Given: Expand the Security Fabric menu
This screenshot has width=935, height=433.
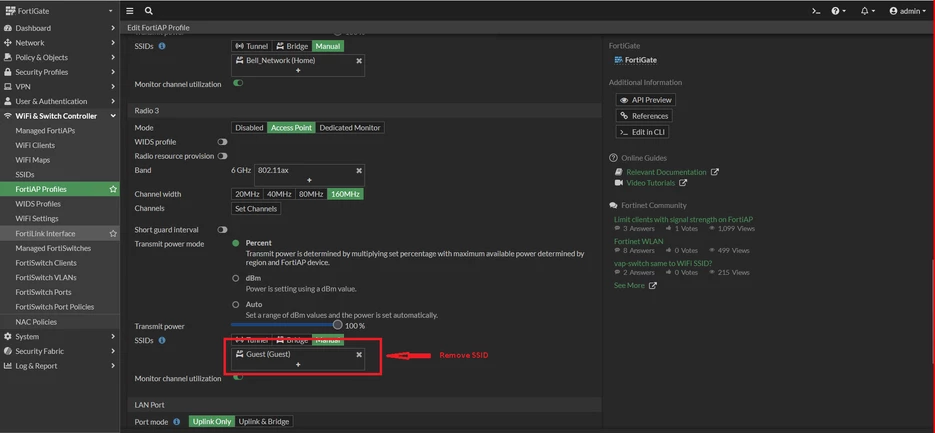Looking at the screenshot, I should pyautogui.click(x=60, y=351).
